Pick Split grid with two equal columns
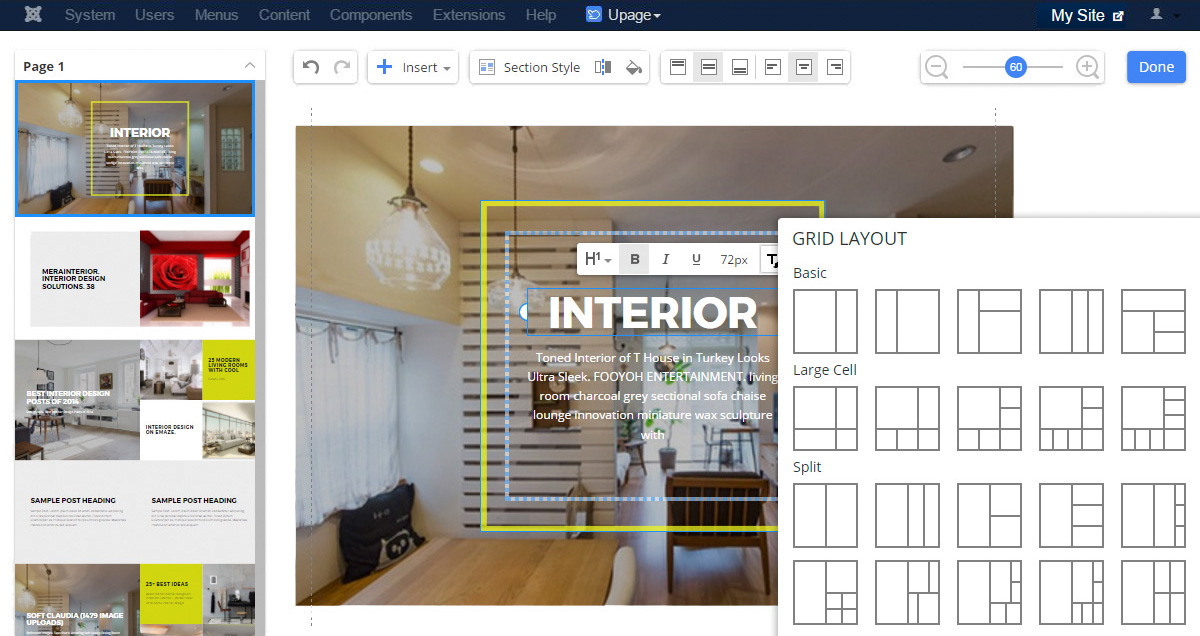The image size is (1200, 636). point(826,516)
